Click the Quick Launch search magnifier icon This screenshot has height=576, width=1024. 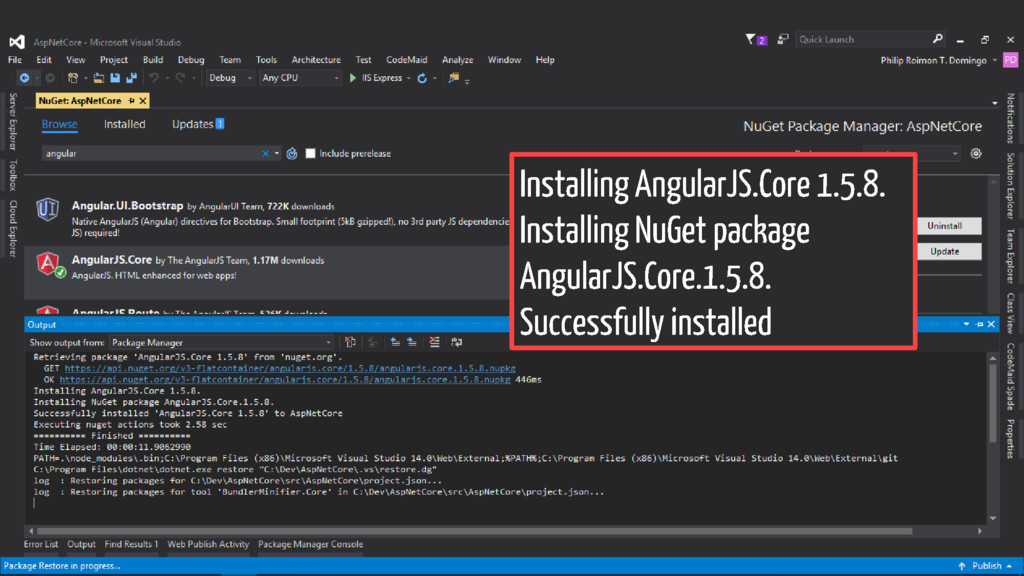tap(938, 39)
